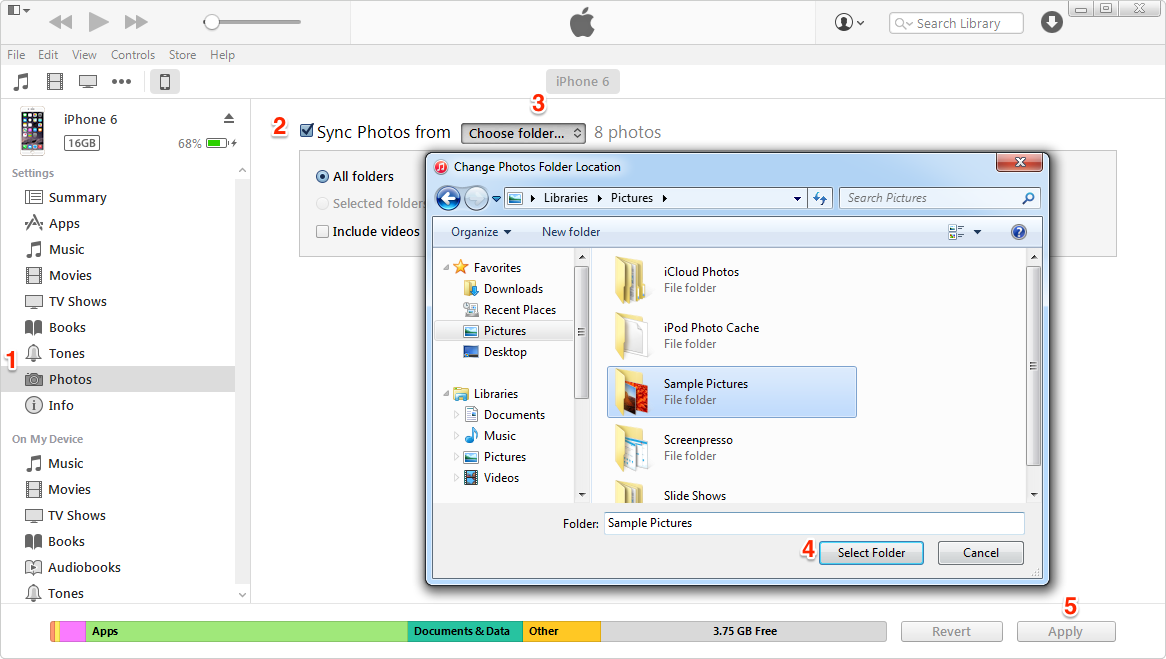Image resolution: width=1166 pixels, height=659 pixels.
Task: Click the back arrow in folder dialog
Action: [448, 199]
